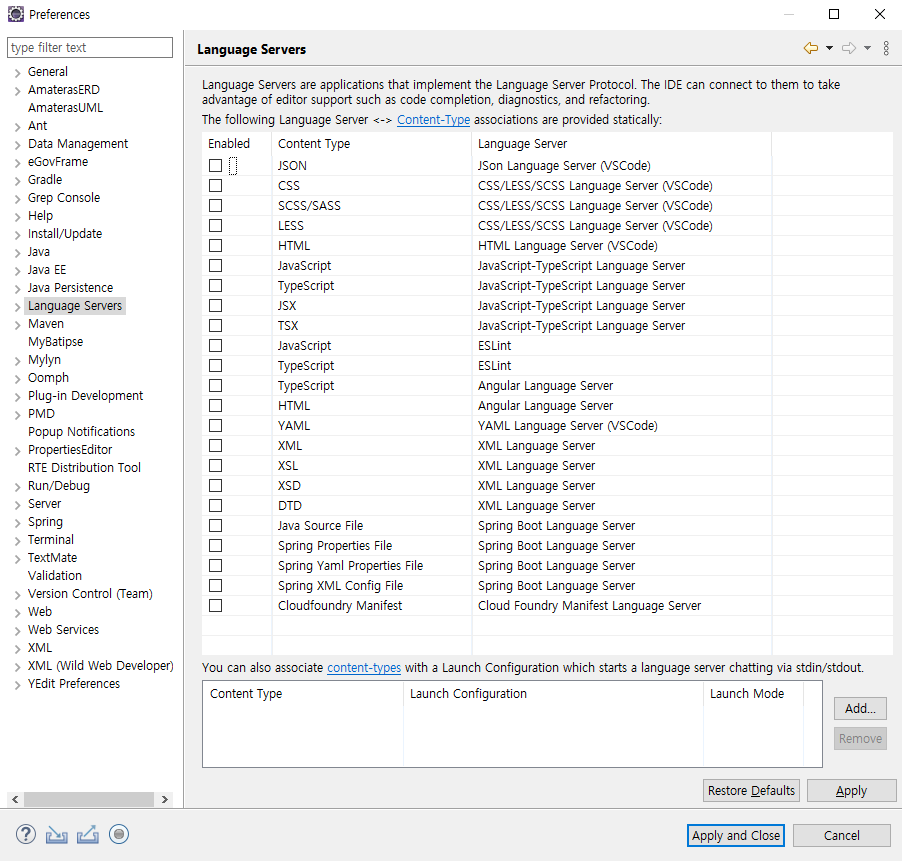The height and width of the screenshot is (861, 902).
Task: Enable the LESS content type checkbox
Action: click(x=215, y=225)
